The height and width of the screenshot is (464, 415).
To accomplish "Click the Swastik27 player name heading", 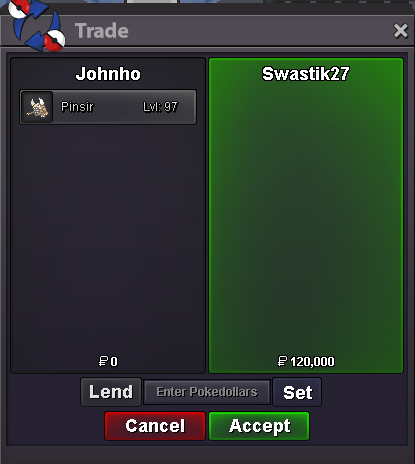I will (305, 74).
